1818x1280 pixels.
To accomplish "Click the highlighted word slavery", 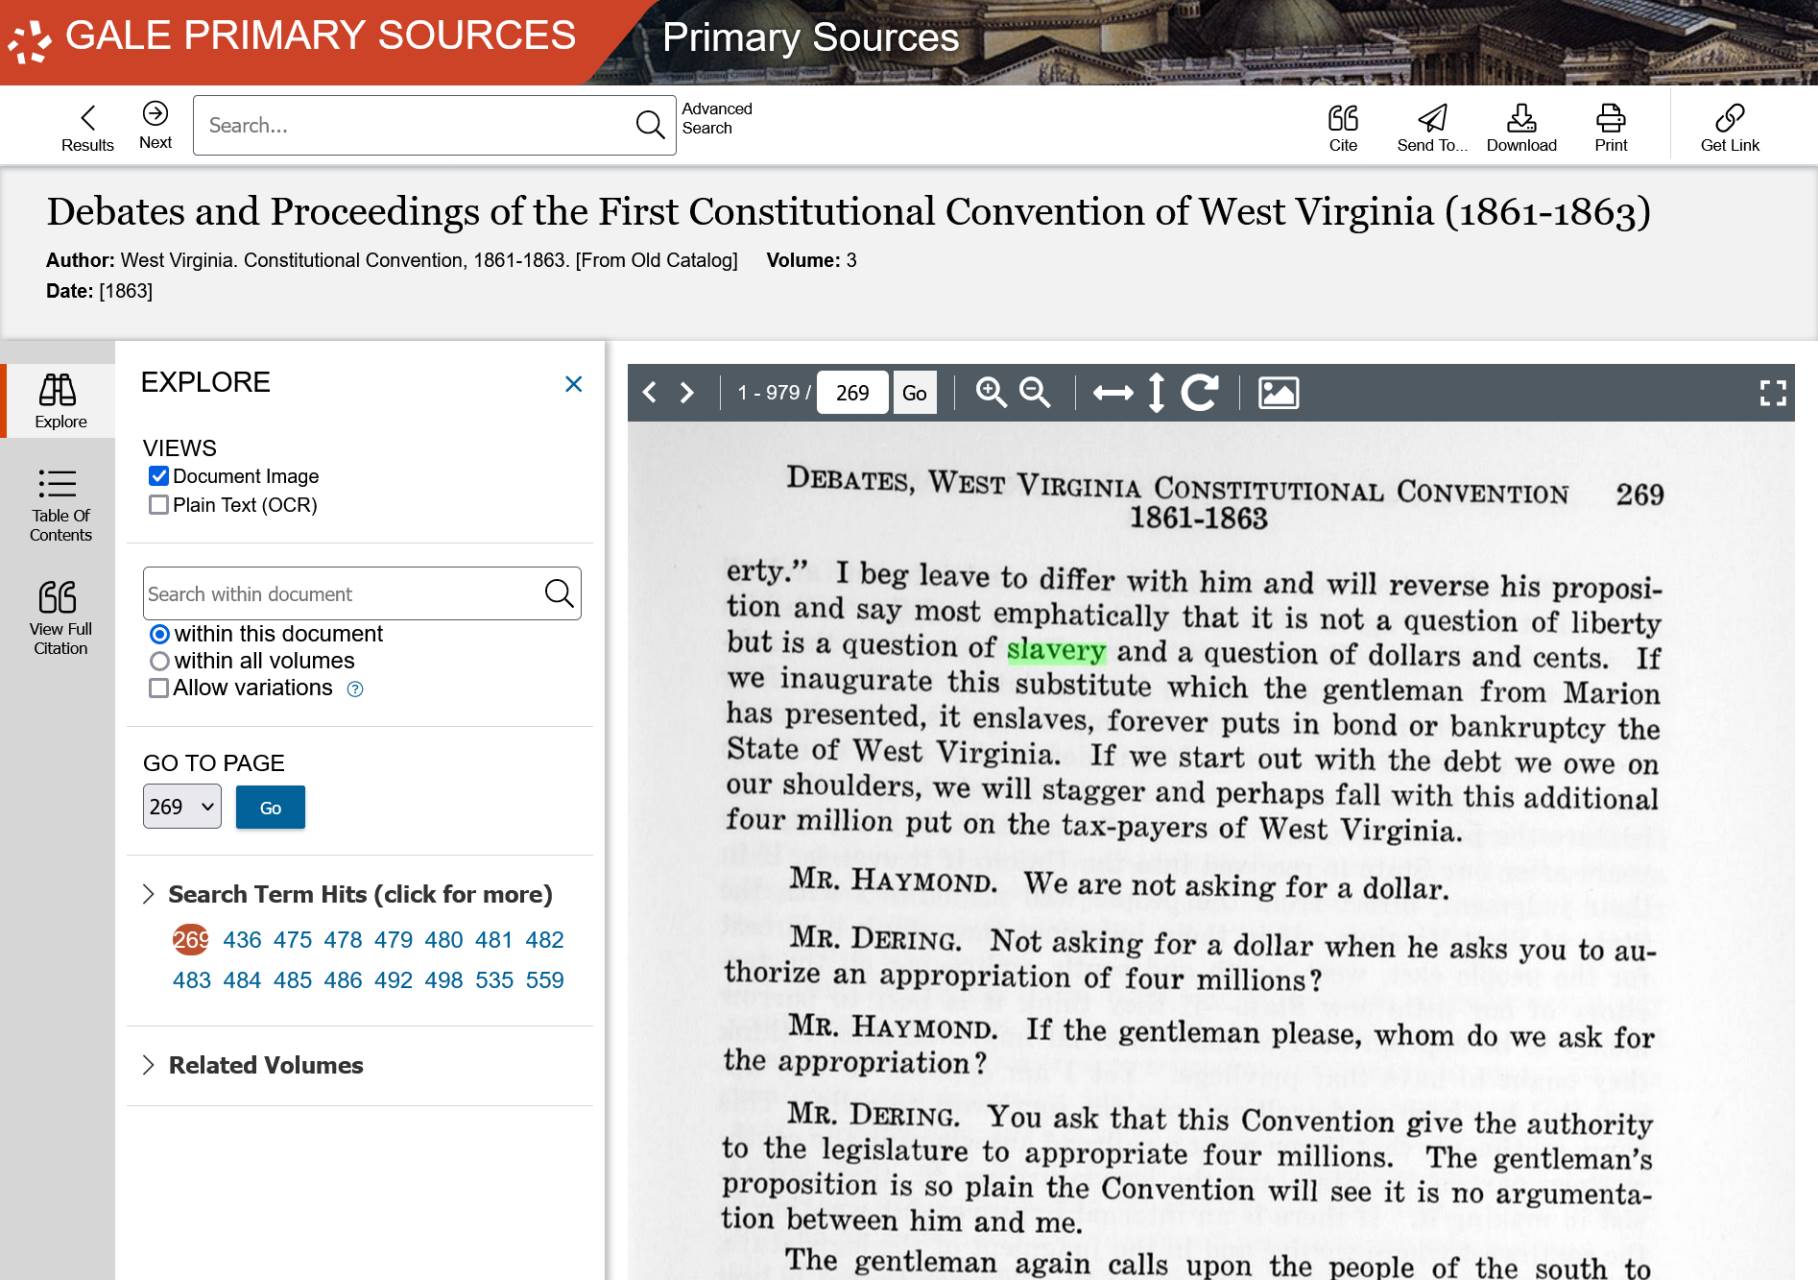I will tap(1056, 650).
